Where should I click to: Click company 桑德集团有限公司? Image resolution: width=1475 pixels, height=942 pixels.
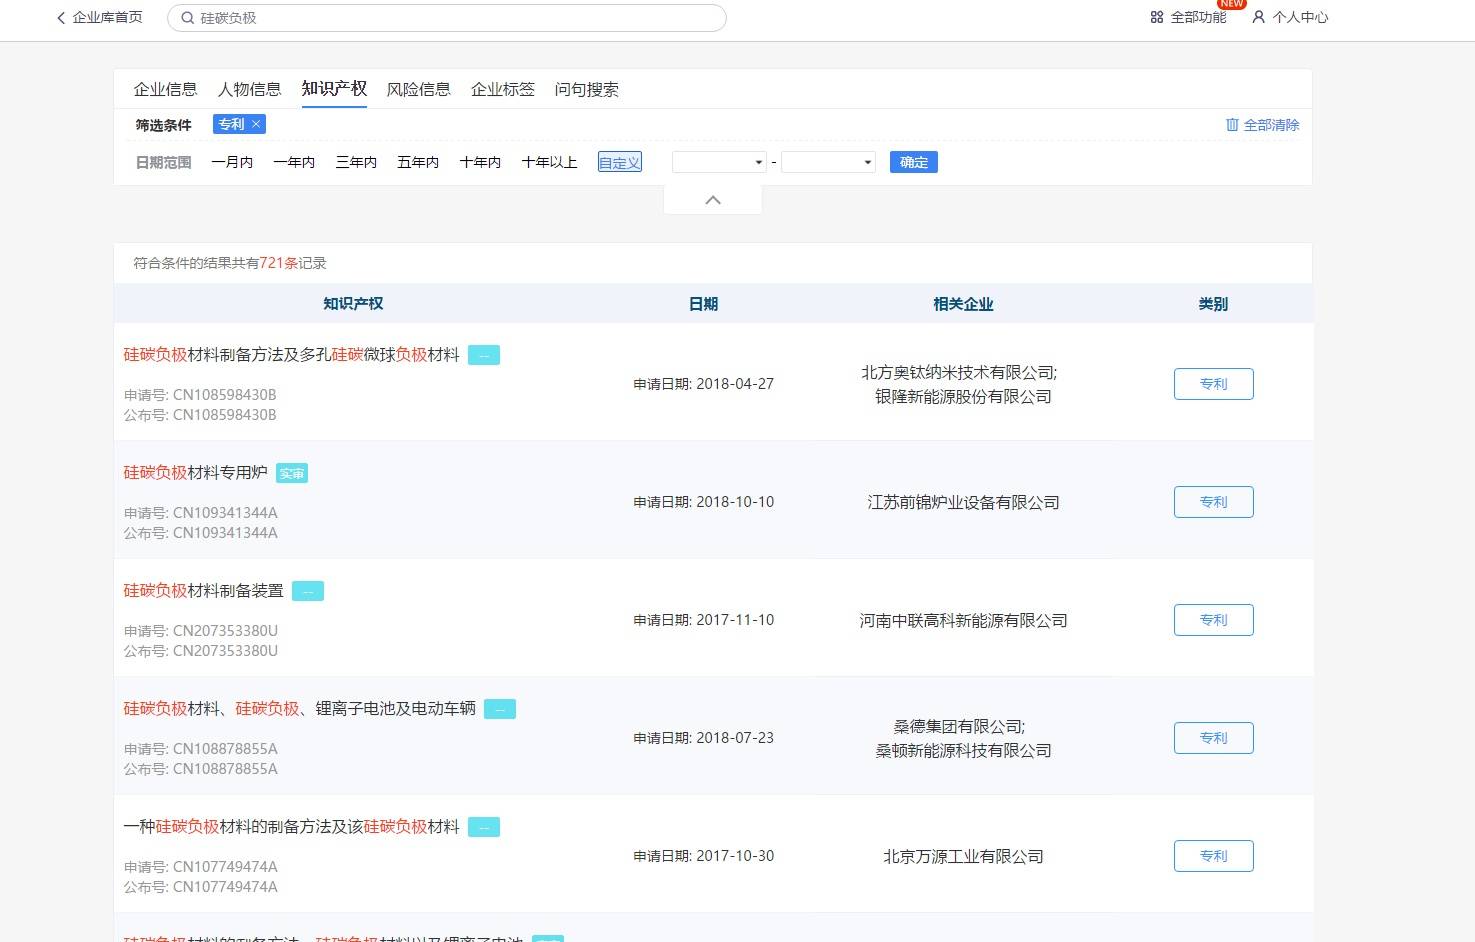coord(959,726)
